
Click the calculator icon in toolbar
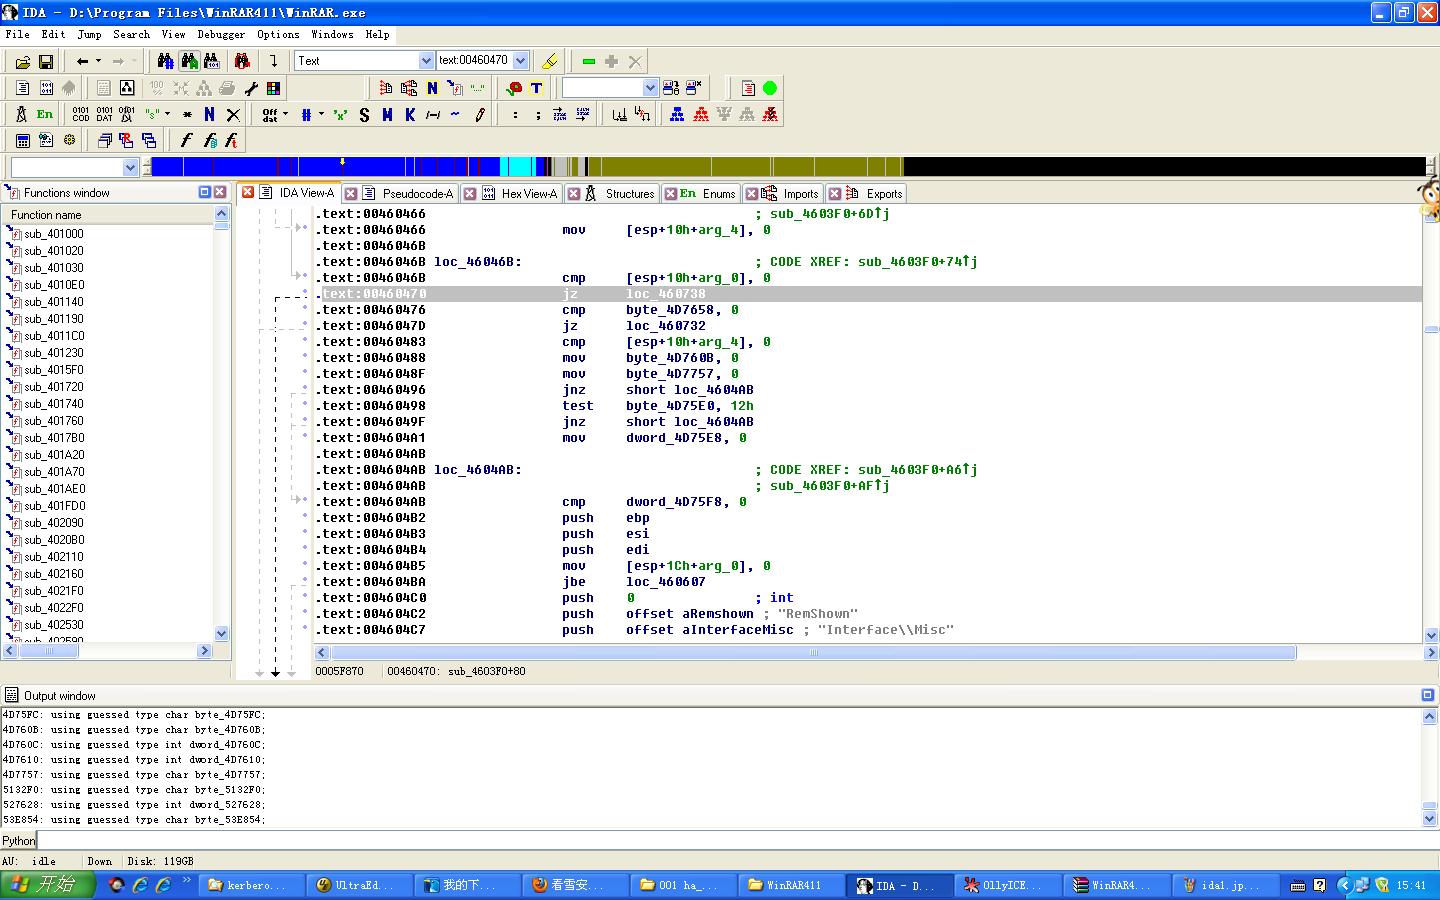pyautogui.click(x=22, y=141)
